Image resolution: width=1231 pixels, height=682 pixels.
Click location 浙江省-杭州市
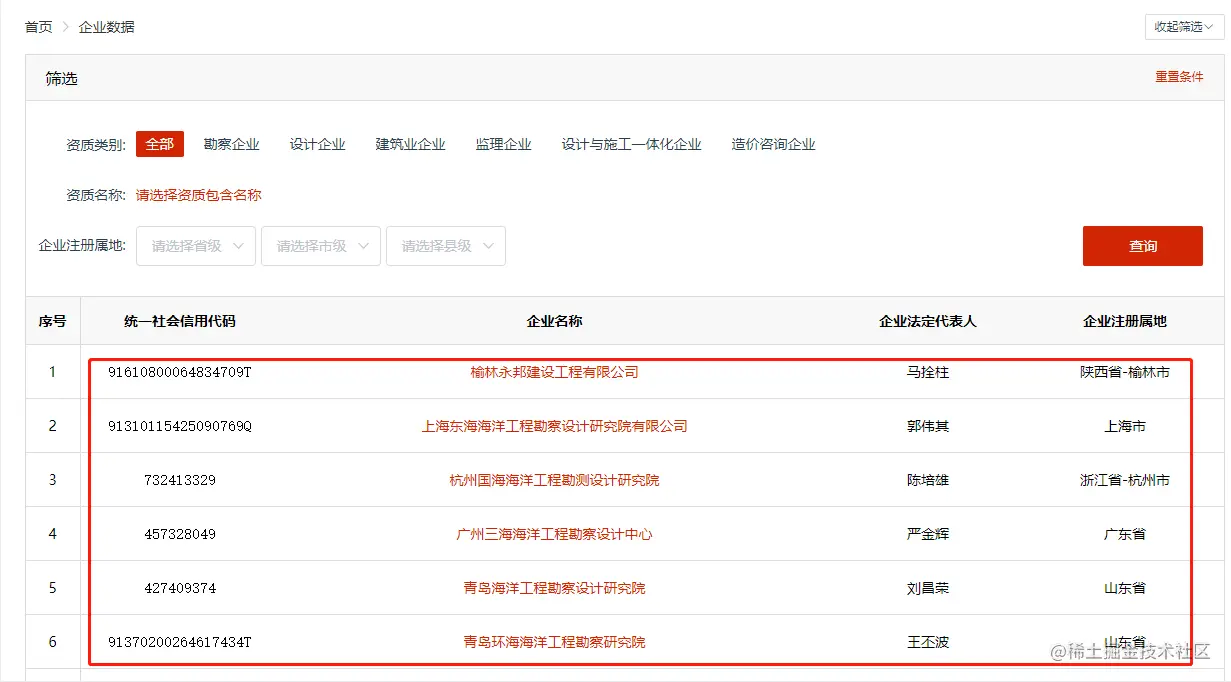coord(1125,480)
